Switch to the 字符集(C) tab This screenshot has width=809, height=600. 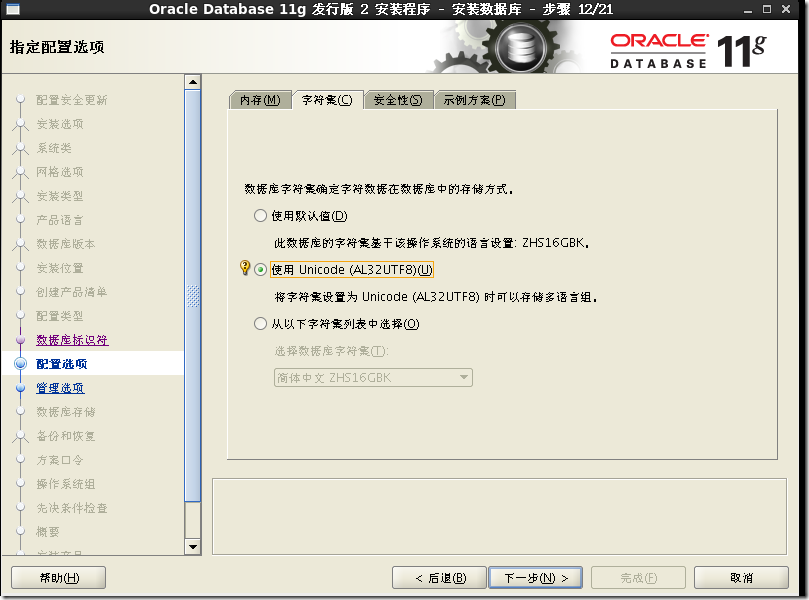(x=327, y=100)
